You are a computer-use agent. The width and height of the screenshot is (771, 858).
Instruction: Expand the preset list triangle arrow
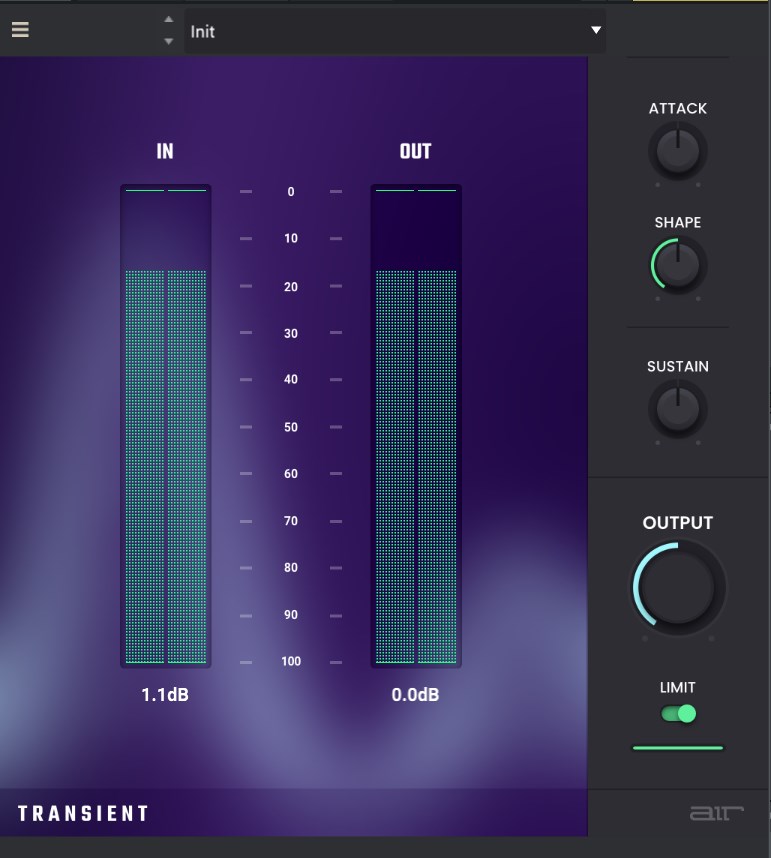(596, 30)
